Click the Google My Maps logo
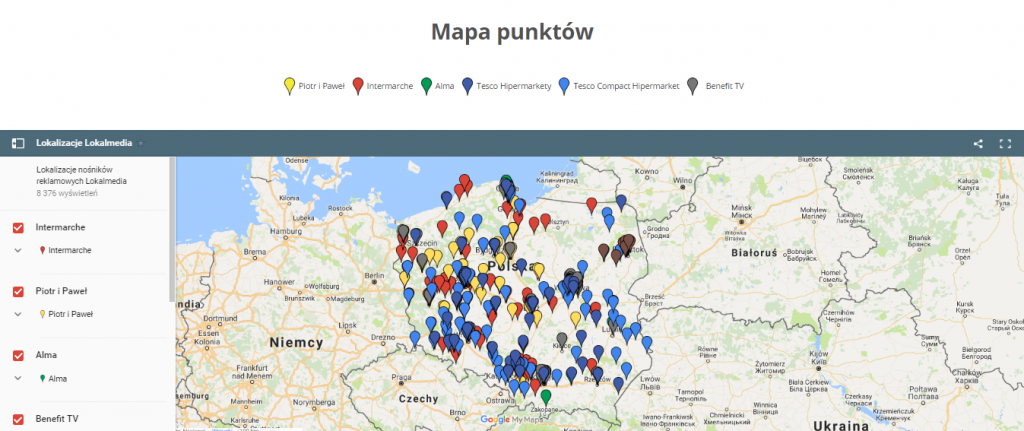 pyautogui.click(x=510, y=420)
